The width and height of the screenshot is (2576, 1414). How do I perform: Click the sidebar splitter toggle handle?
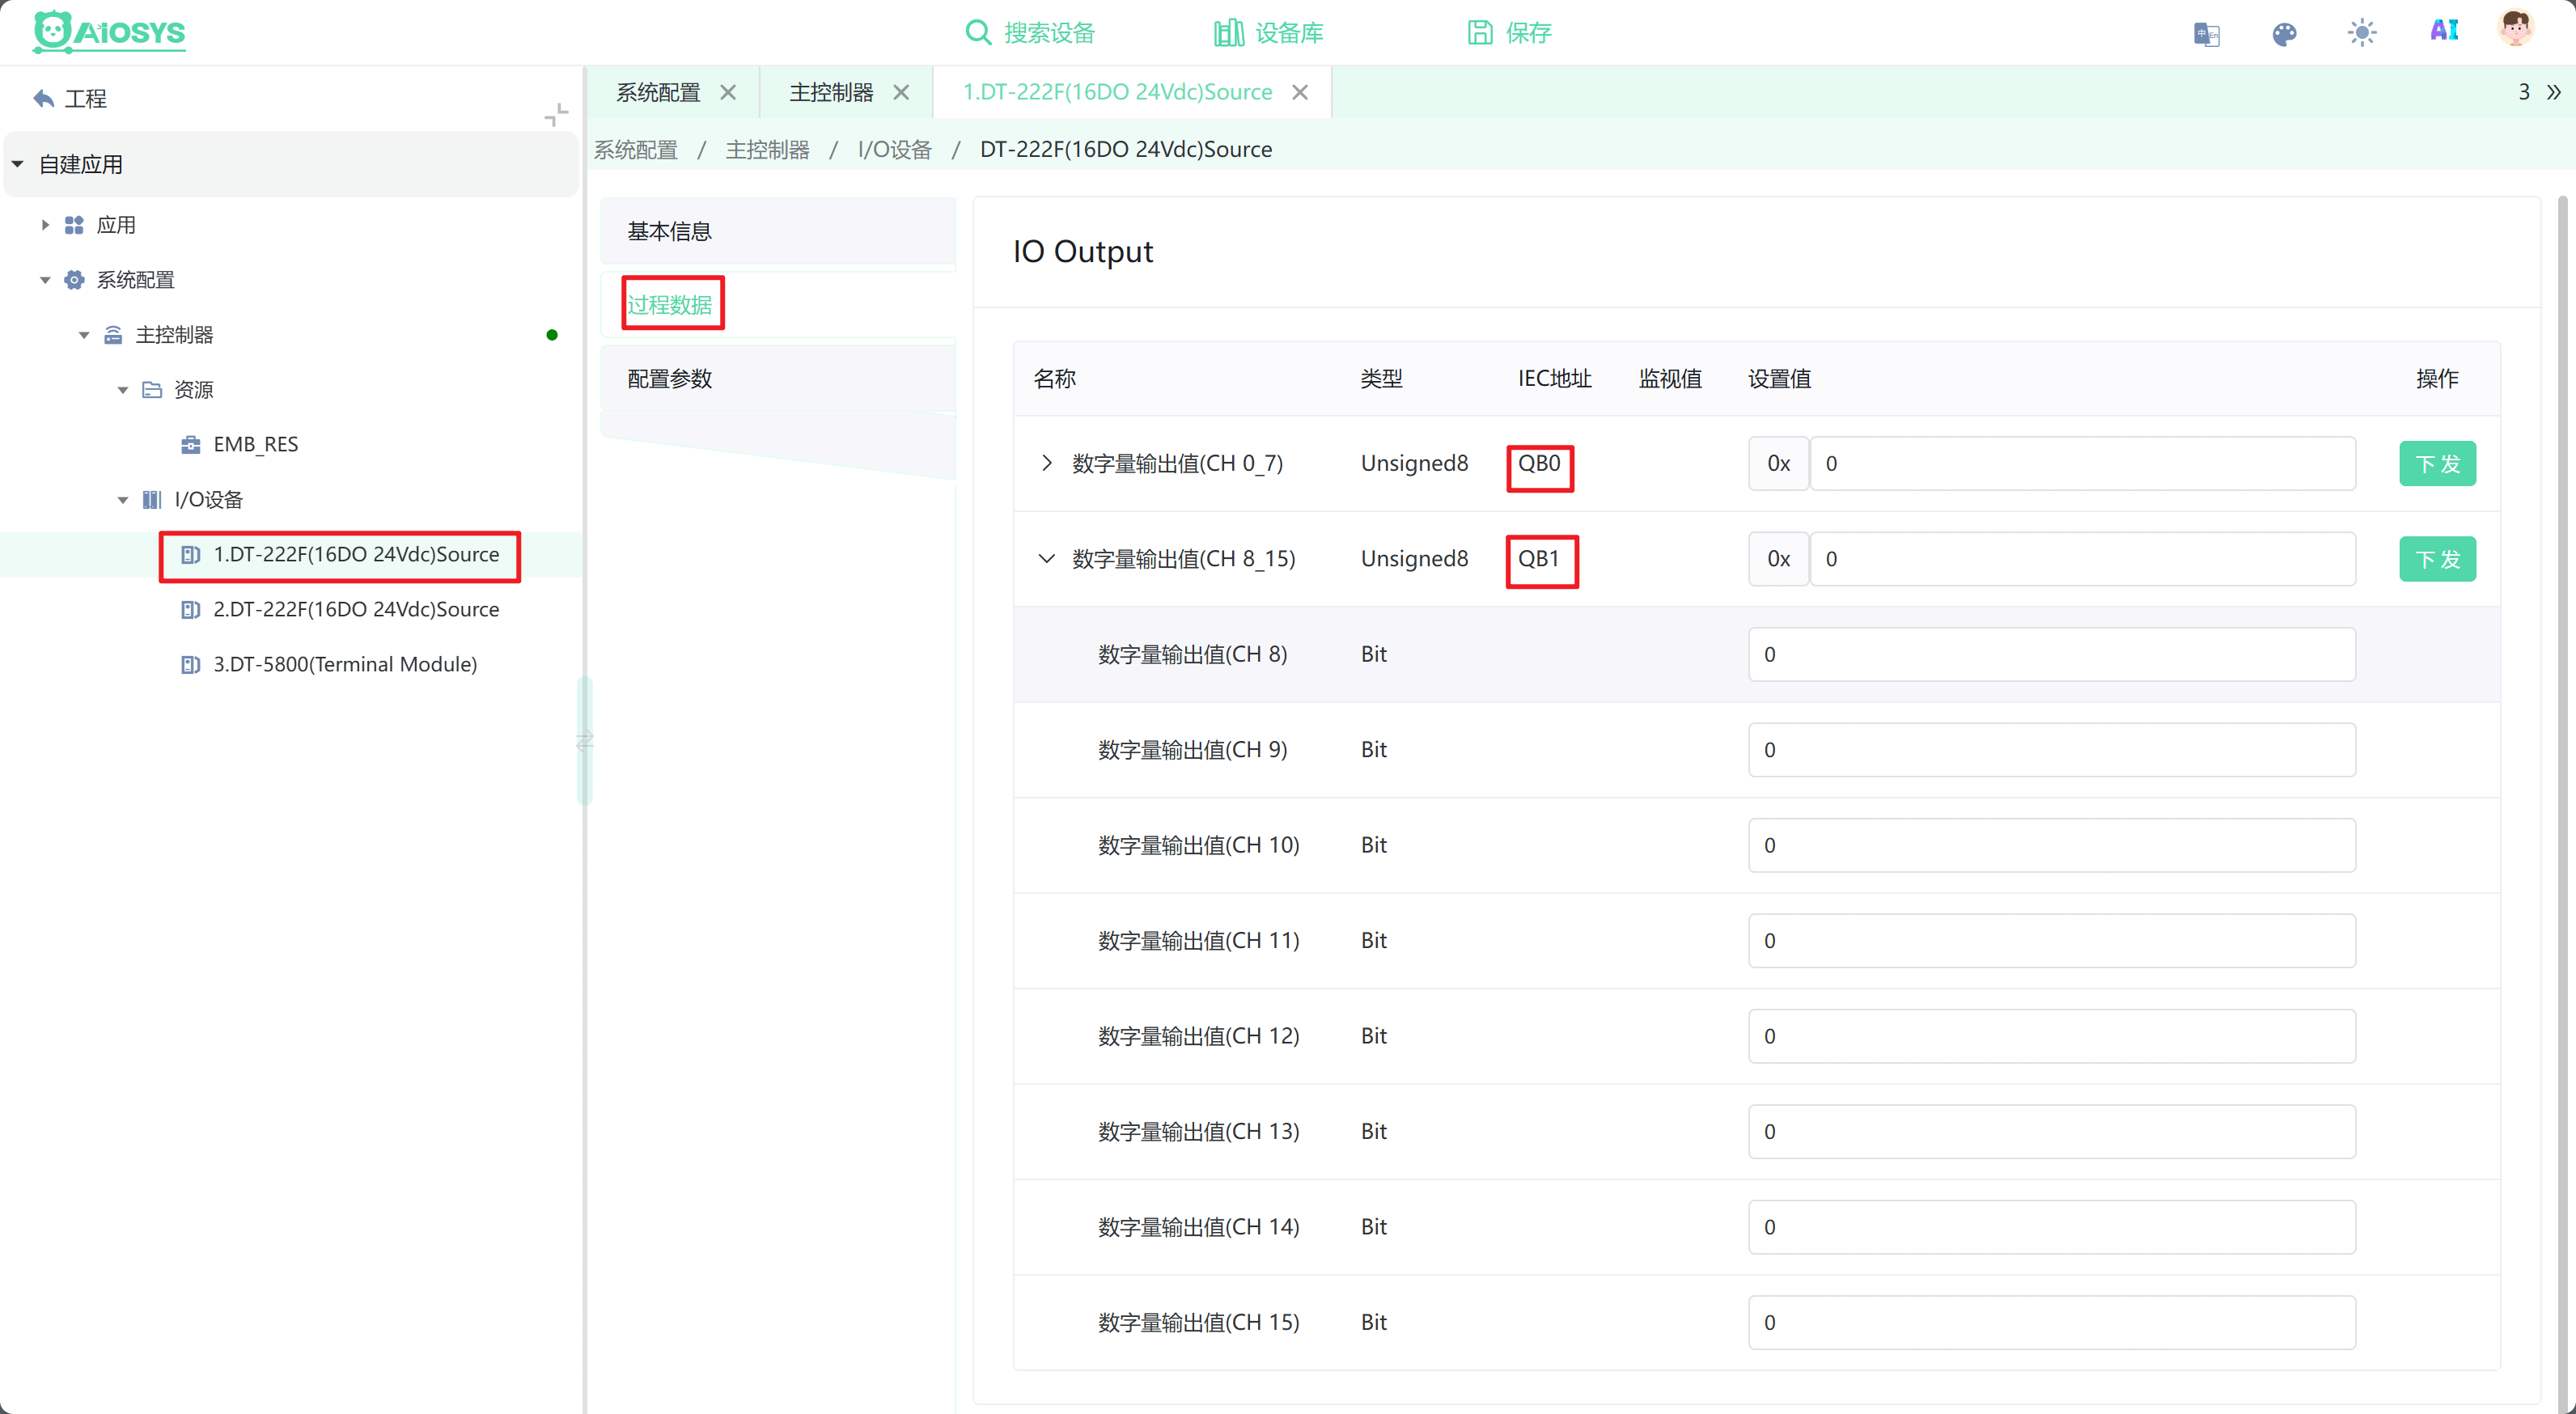tap(585, 741)
